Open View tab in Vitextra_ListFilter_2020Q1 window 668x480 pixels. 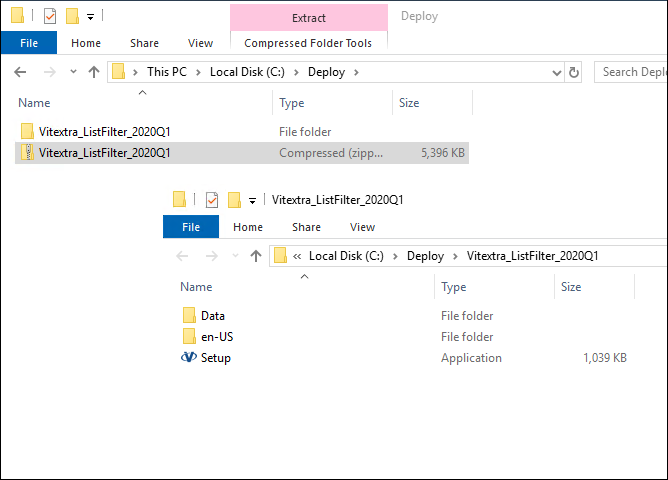[x=363, y=227]
